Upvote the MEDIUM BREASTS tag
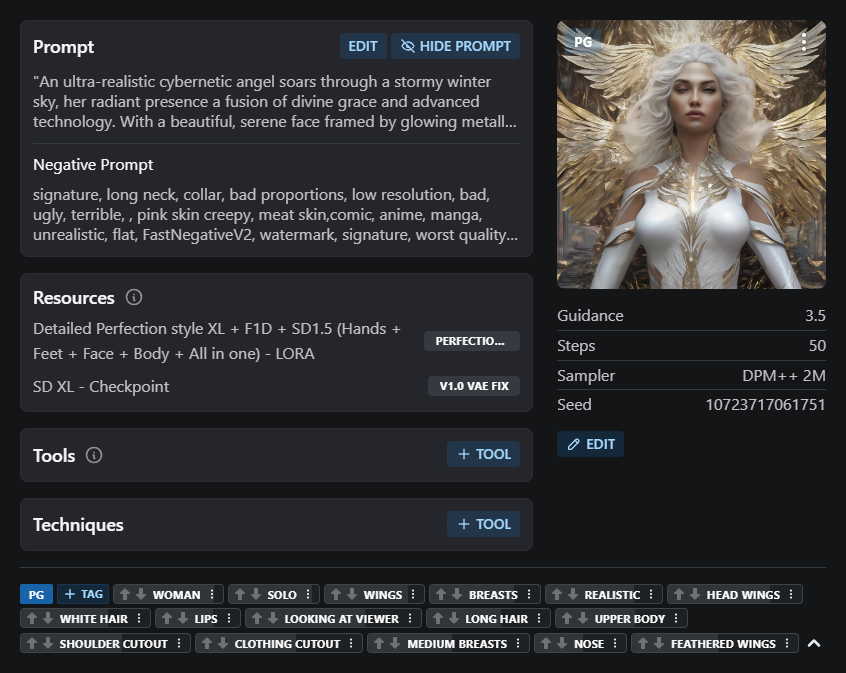Image resolution: width=846 pixels, height=673 pixels. pos(379,643)
